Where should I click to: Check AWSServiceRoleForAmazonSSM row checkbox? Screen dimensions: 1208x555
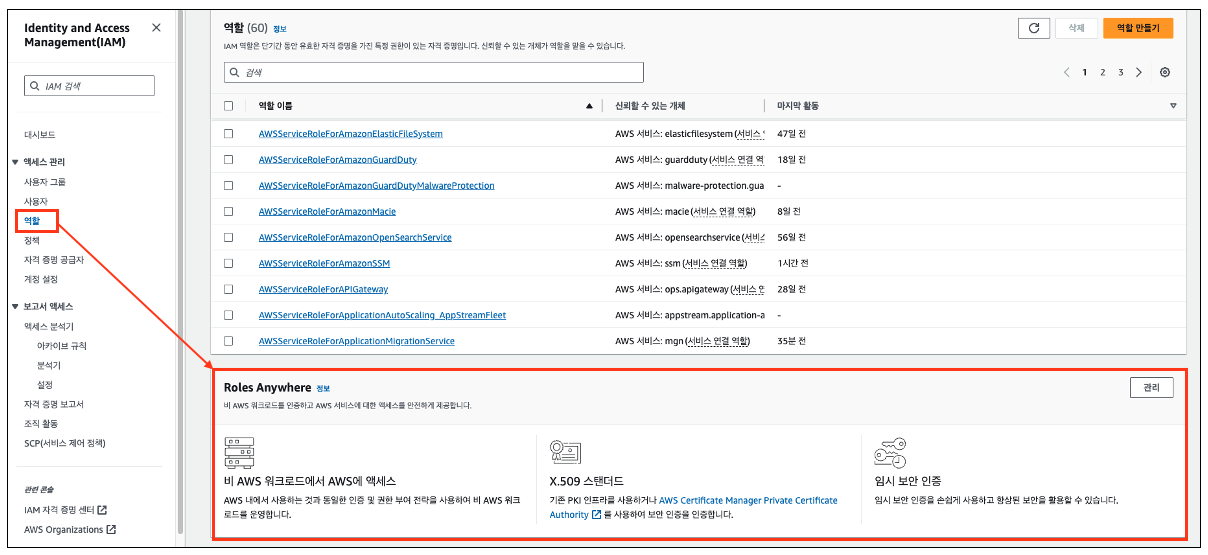coord(229,263)
